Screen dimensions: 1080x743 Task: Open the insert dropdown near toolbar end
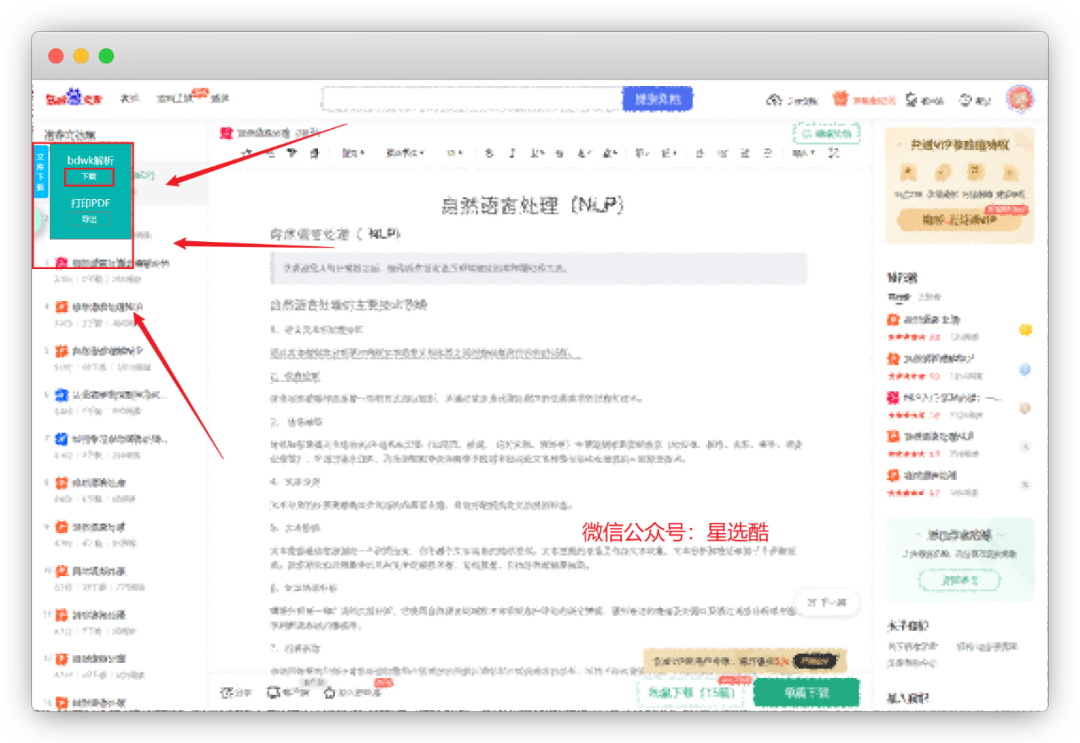(802, 153)
